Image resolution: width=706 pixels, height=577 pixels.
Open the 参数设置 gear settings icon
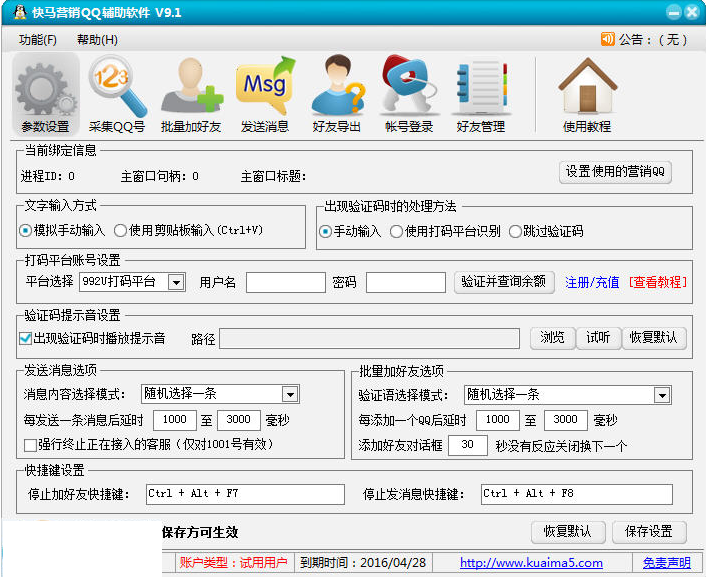click(45, 93)
